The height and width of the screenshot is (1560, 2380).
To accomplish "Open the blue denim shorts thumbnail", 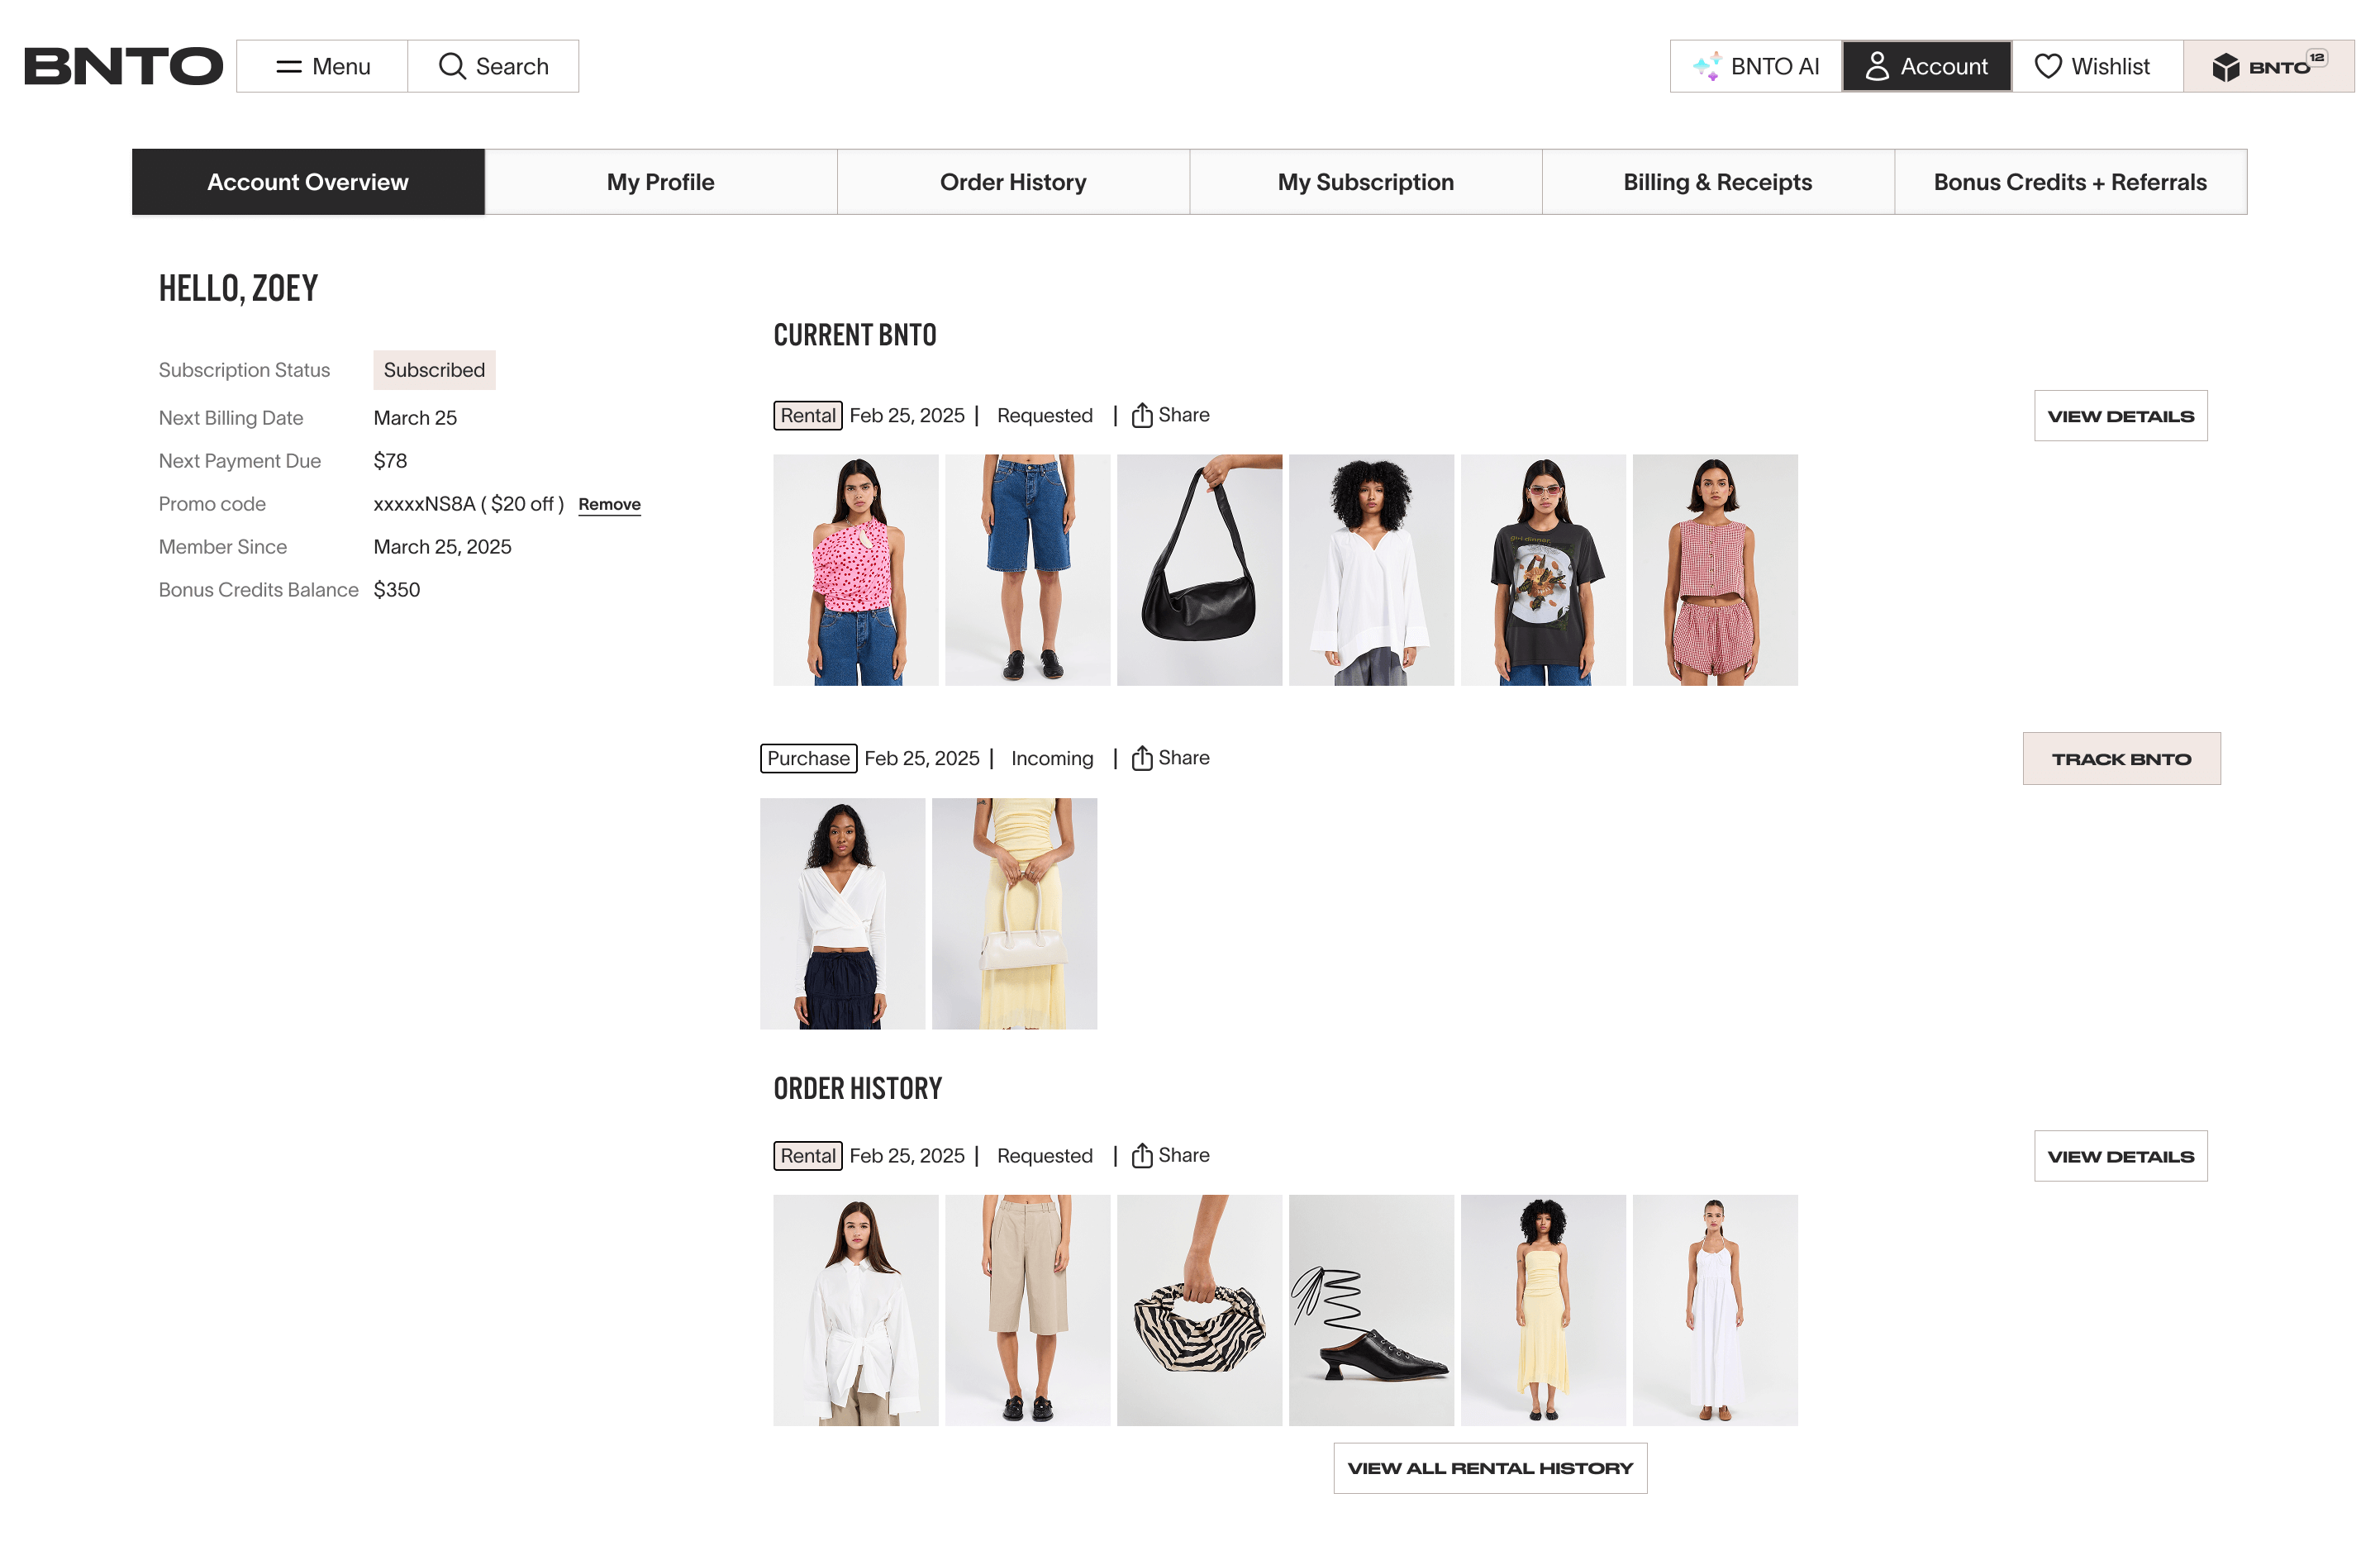I will (1028, 570).
